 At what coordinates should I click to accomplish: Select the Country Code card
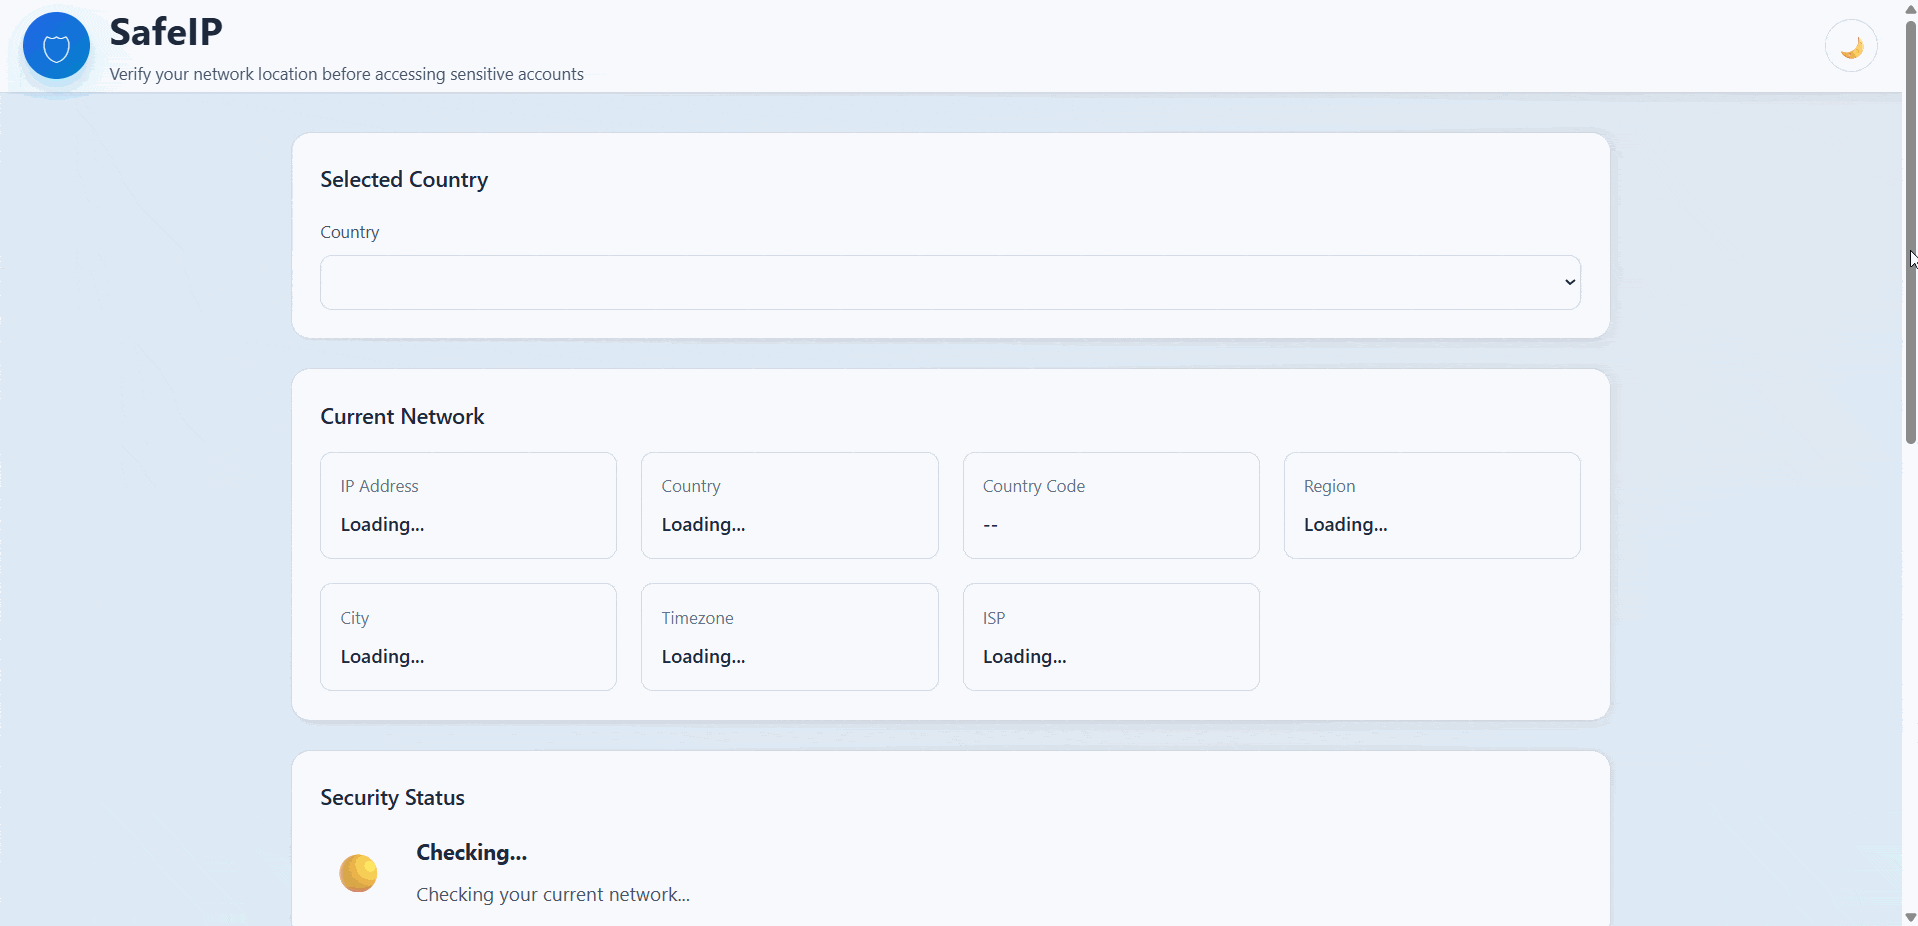[1111, 505]
